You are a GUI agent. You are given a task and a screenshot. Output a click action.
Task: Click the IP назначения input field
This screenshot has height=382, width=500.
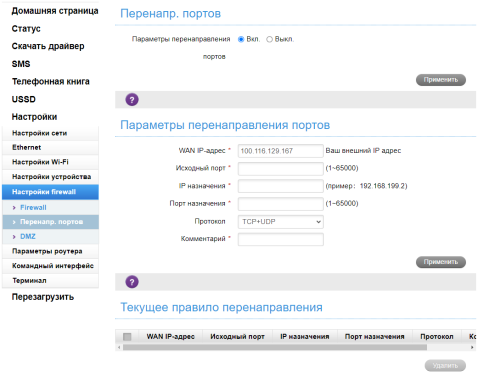(281, 186)
